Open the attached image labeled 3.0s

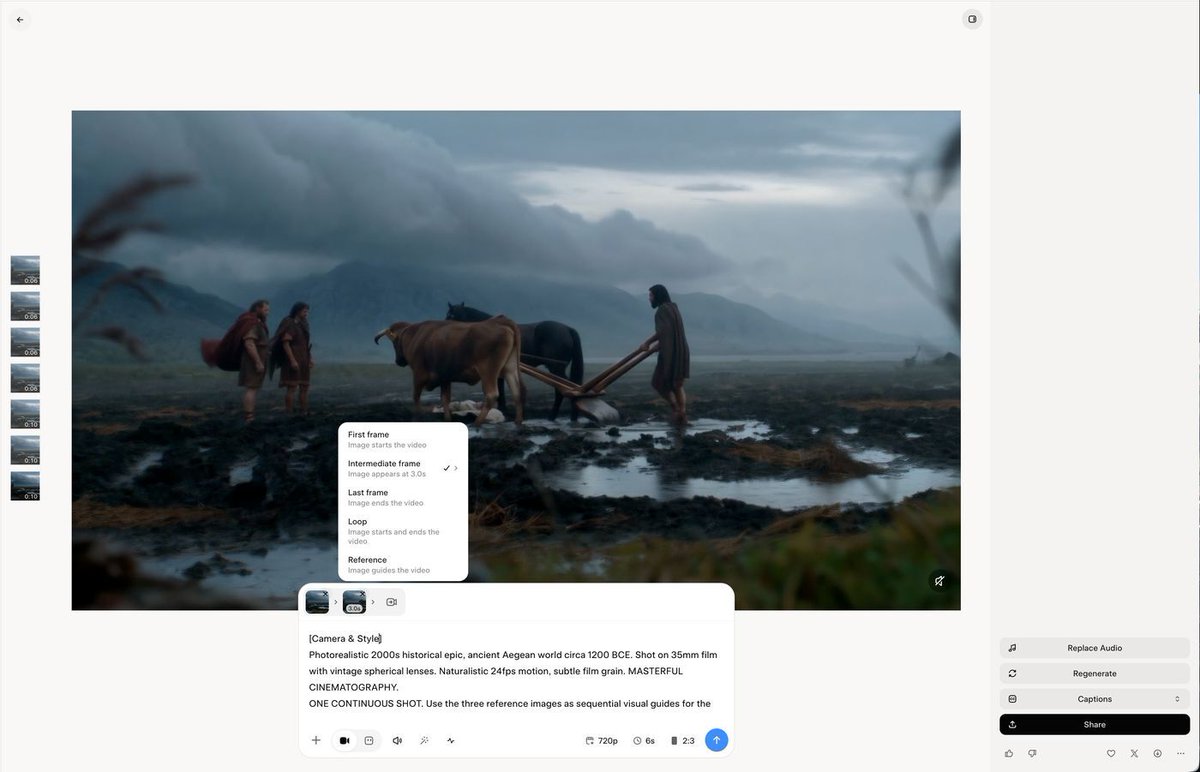click(354, 602)
